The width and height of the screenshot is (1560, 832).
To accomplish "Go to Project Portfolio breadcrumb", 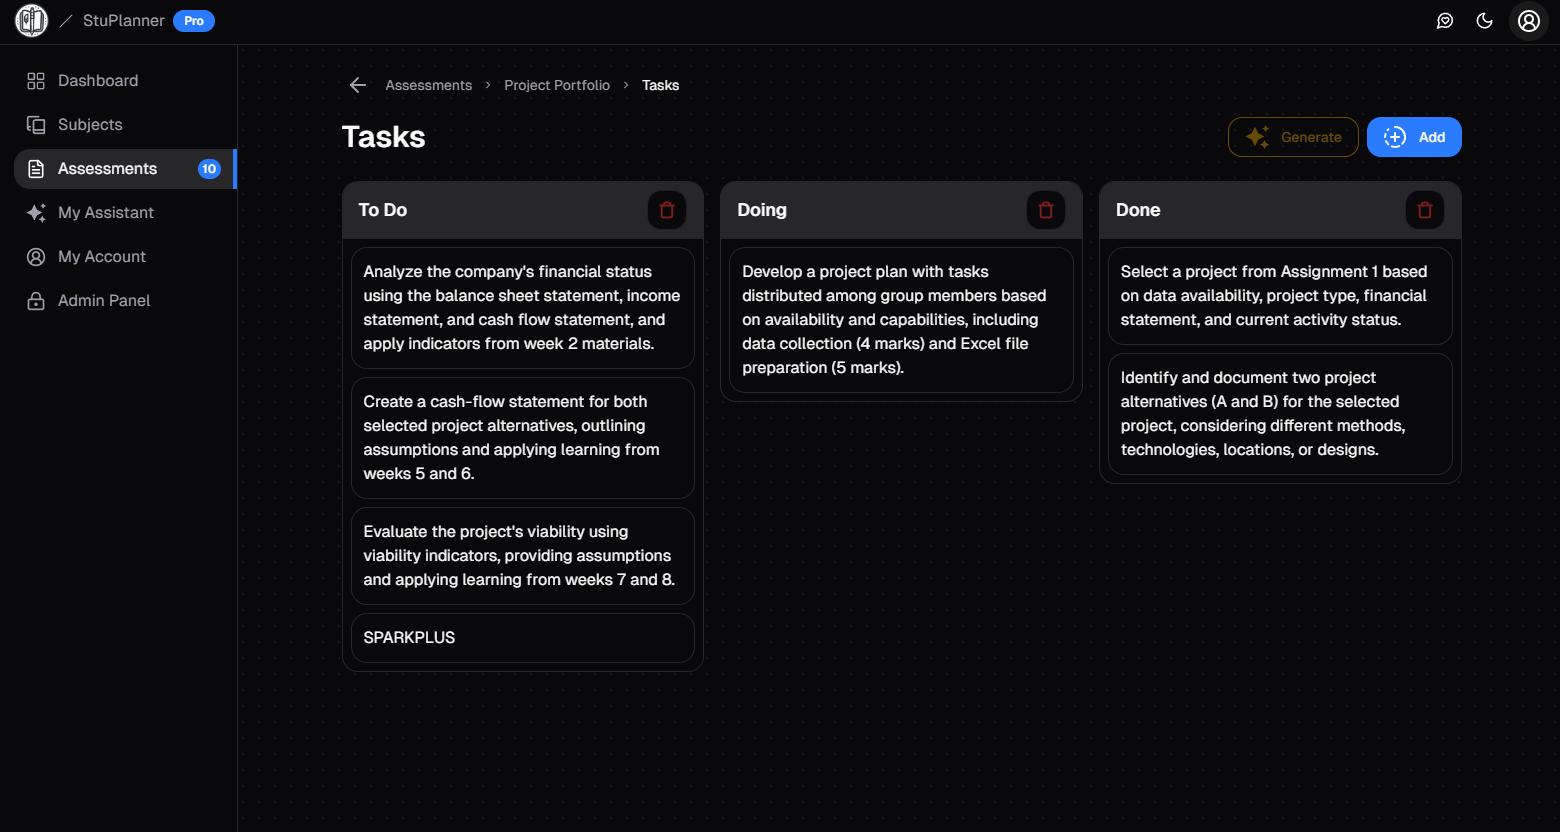I will pos(557,85).
